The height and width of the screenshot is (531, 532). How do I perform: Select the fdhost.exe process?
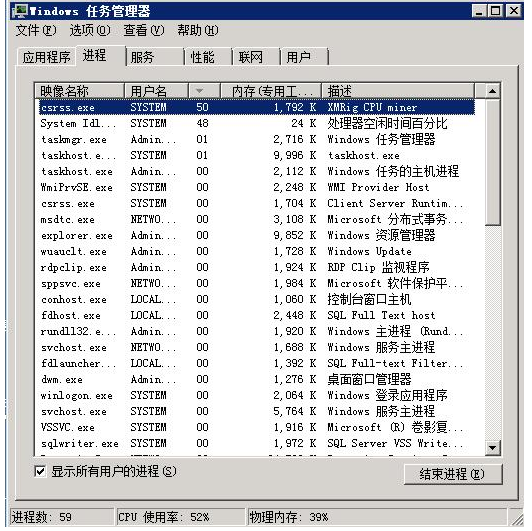pyautogui.click(x=257, y=315)
